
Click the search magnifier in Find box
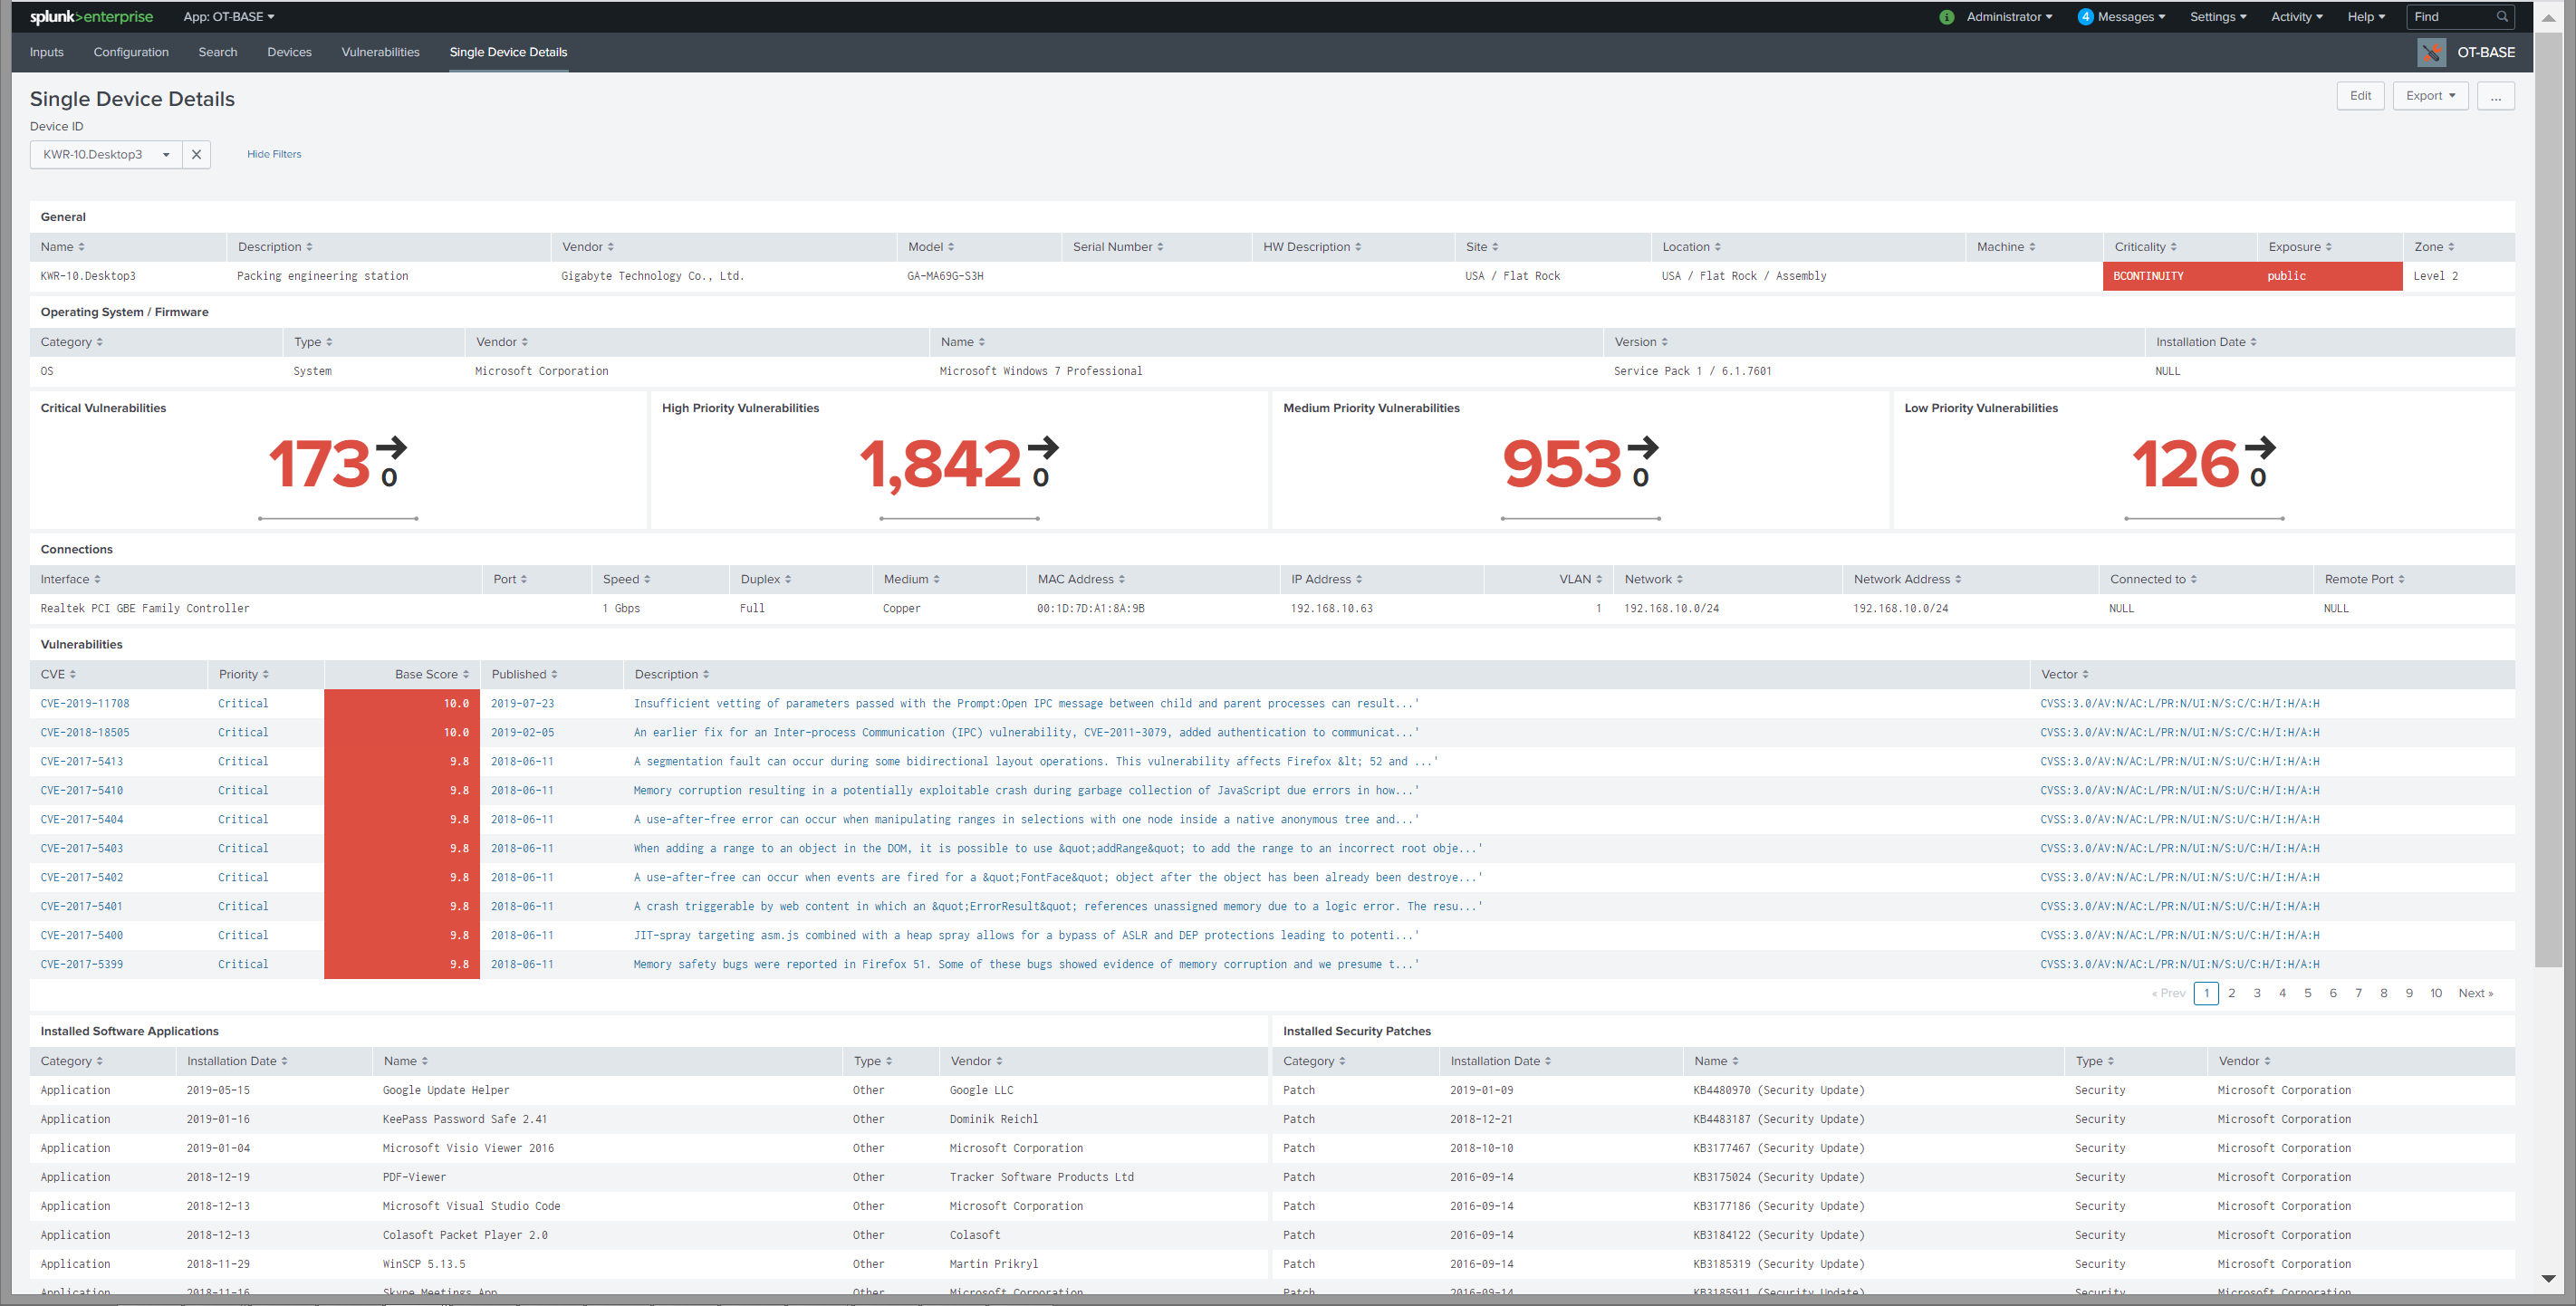pyautogui.click(x=2502, y=17)
